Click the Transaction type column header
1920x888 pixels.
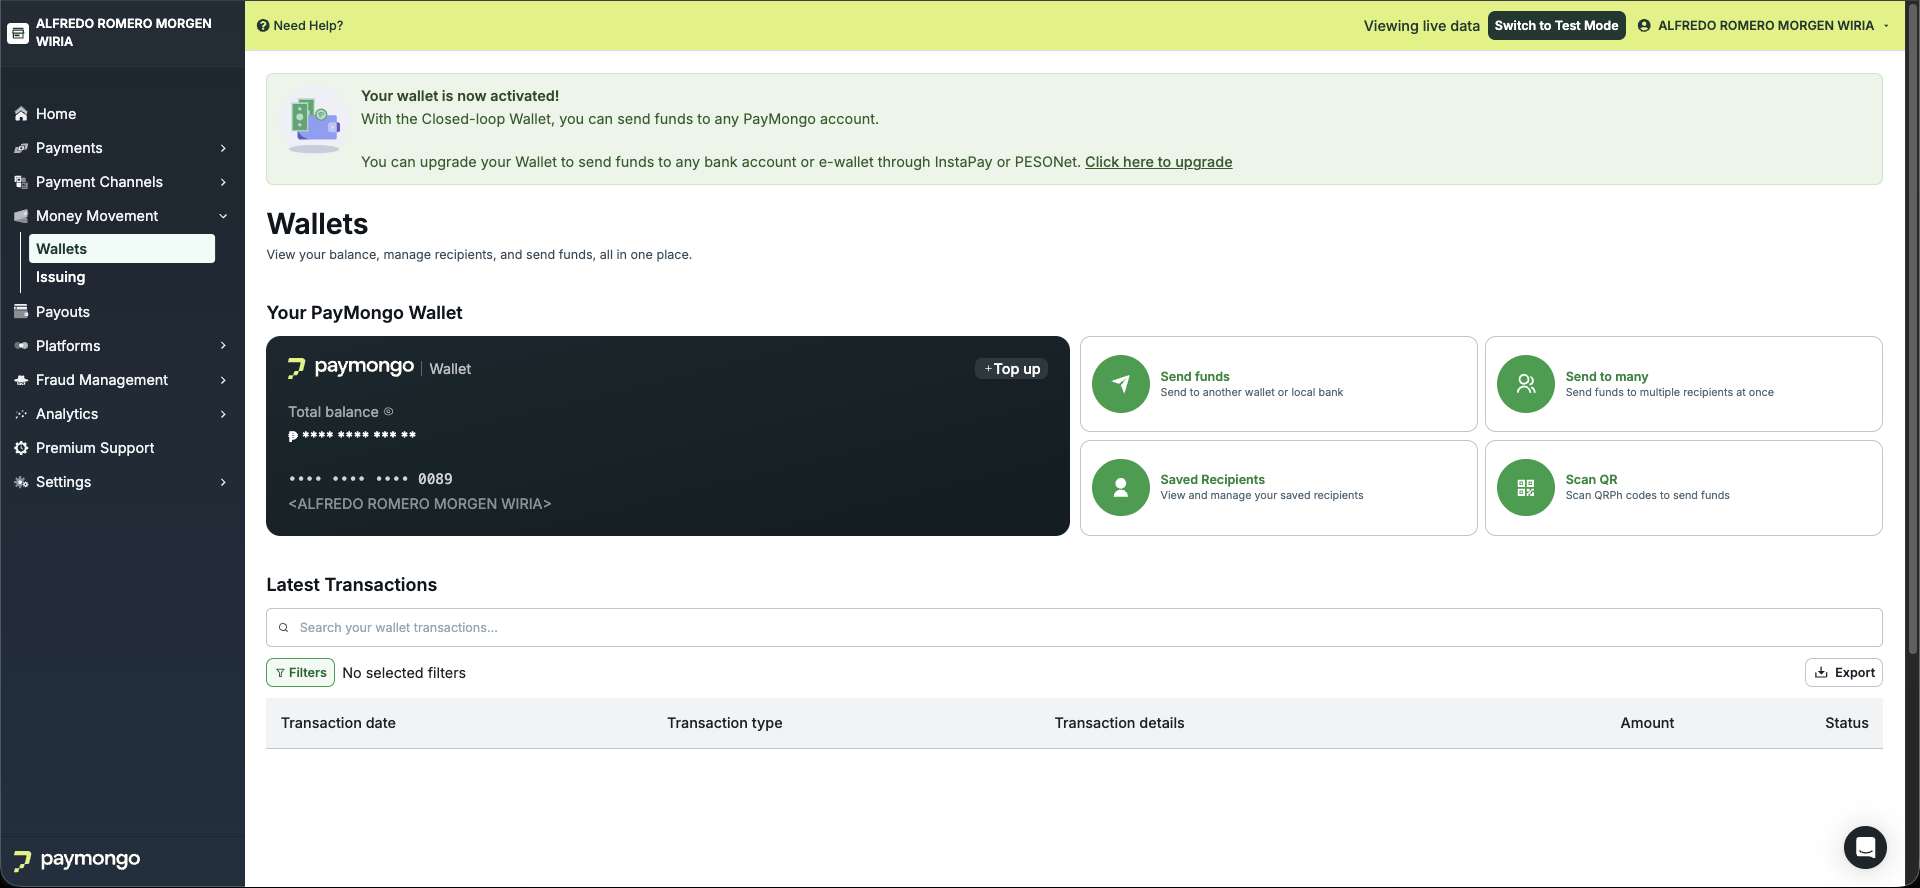coord(724,723)
